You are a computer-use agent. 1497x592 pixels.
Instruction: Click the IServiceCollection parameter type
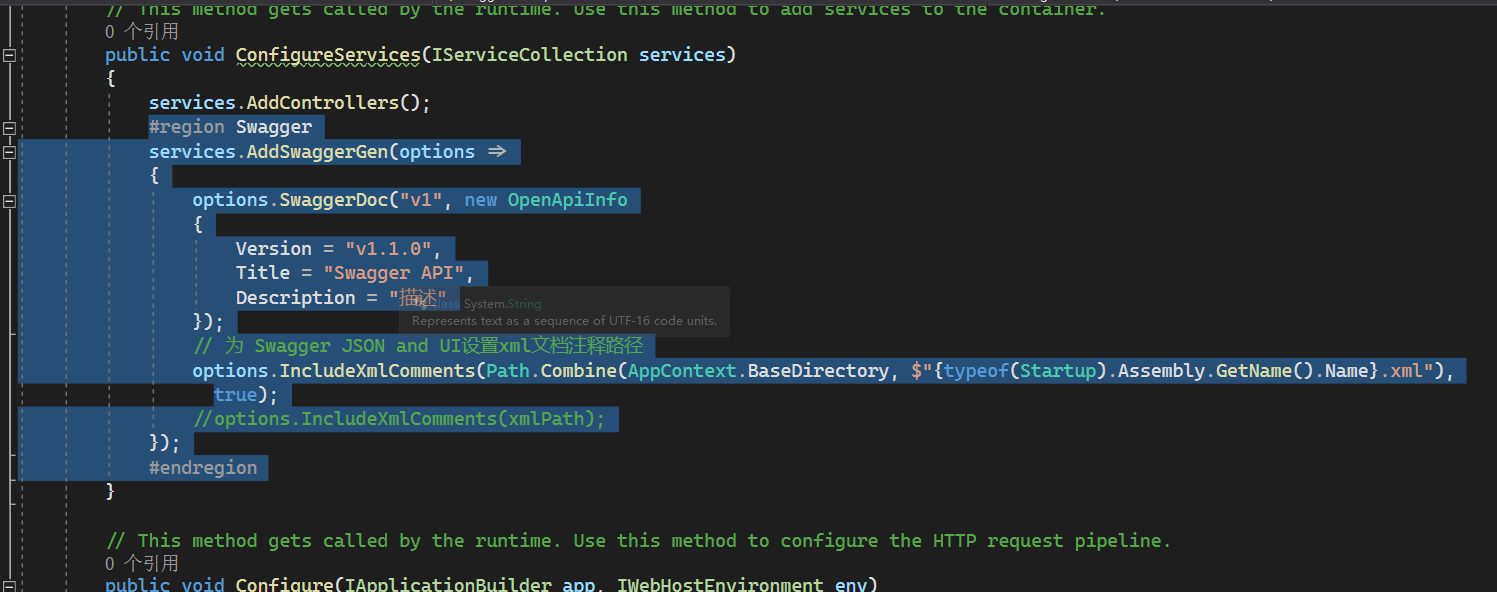tap(530, 54)
